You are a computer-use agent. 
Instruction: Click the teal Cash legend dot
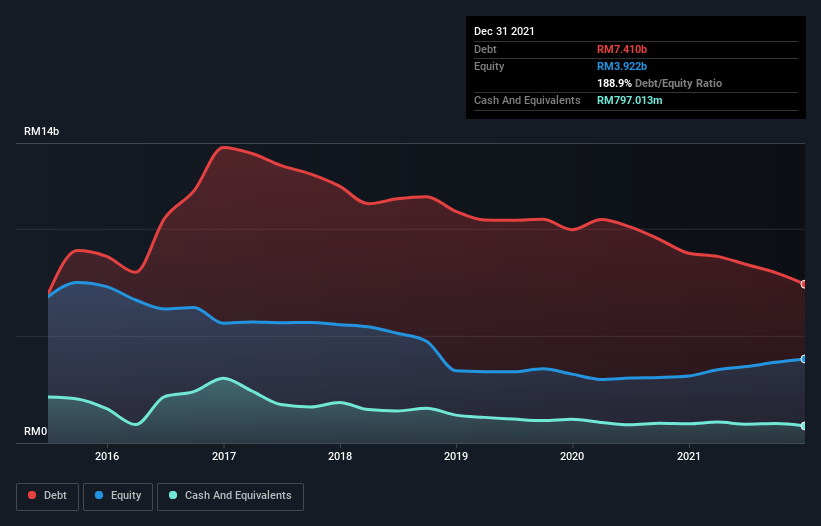click(x=173, y=495)
